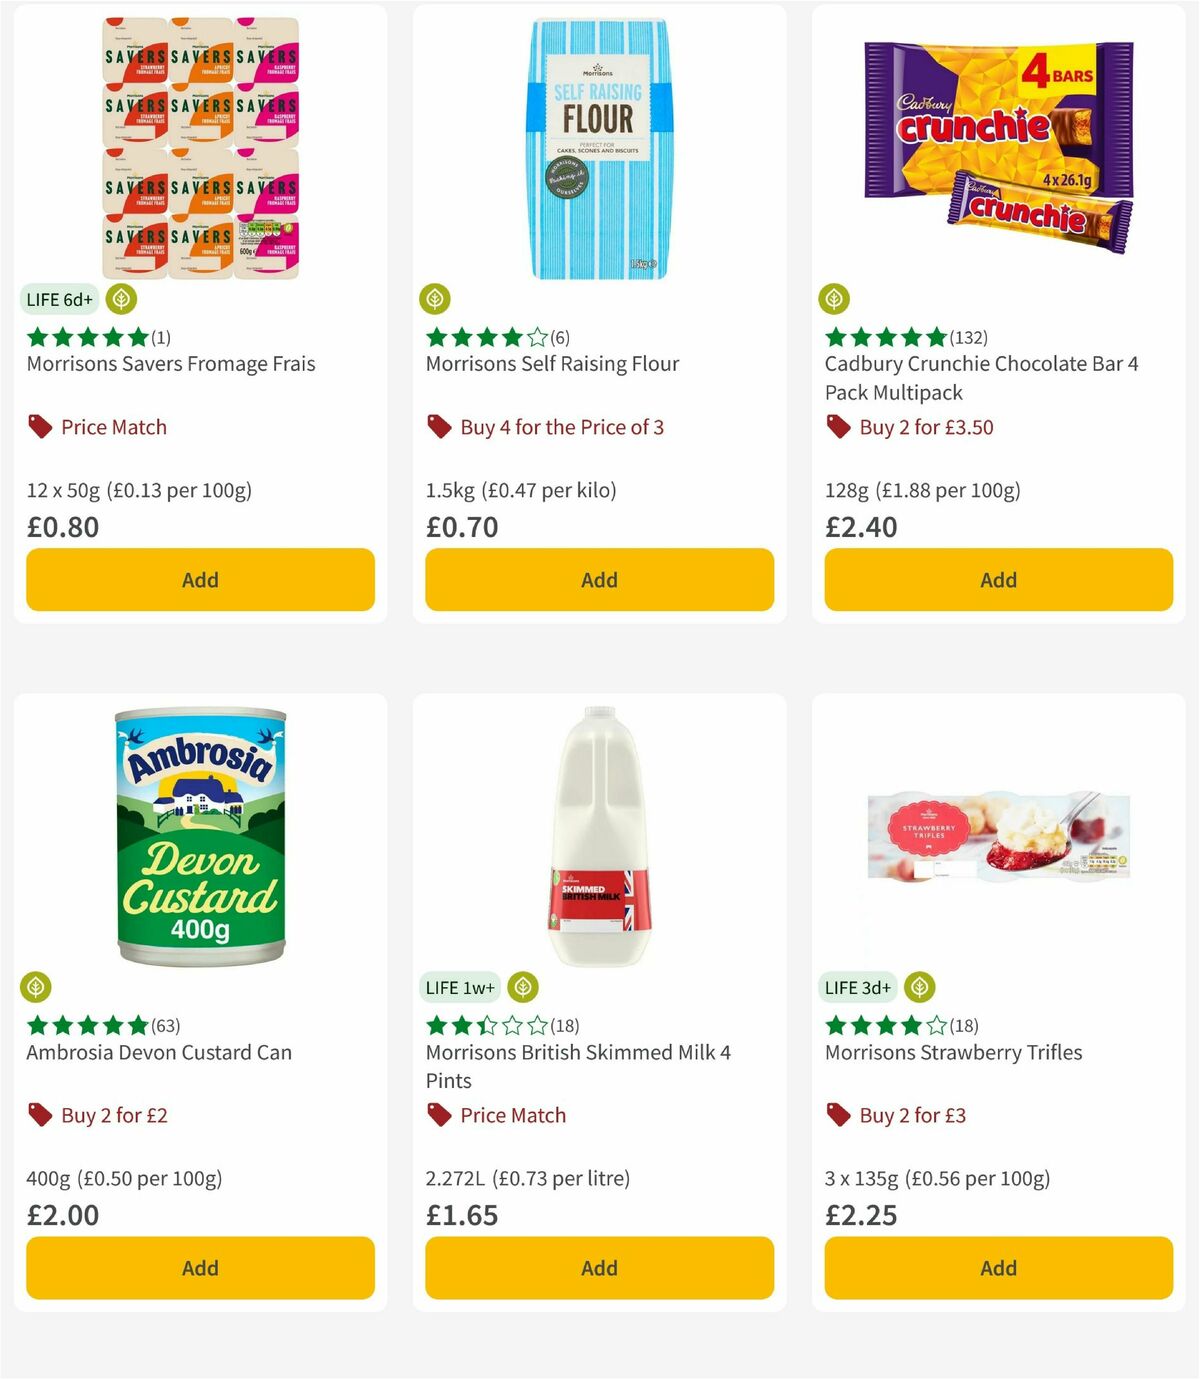The image size is (1200, 1379).
Task: Click the green leaf icon on Self Raising Flour
Action: (x=434, y=298)
